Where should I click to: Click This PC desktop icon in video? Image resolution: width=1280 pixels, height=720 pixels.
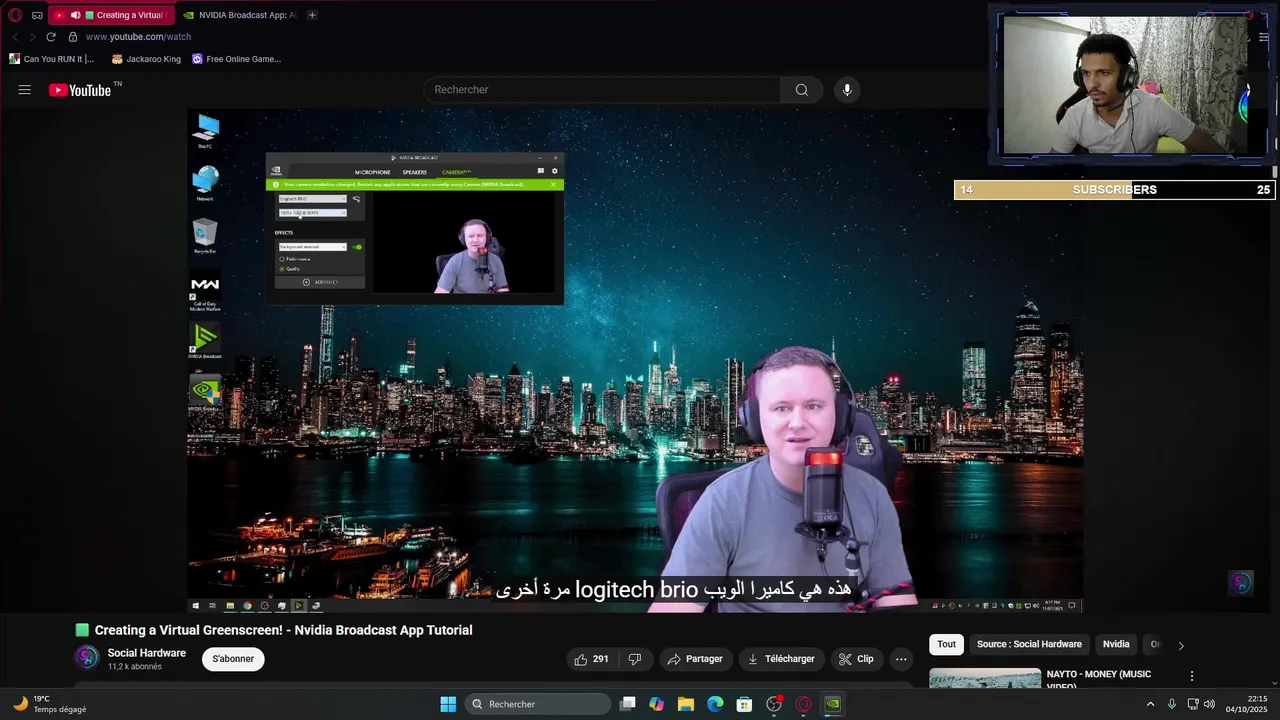coord(205,131)
